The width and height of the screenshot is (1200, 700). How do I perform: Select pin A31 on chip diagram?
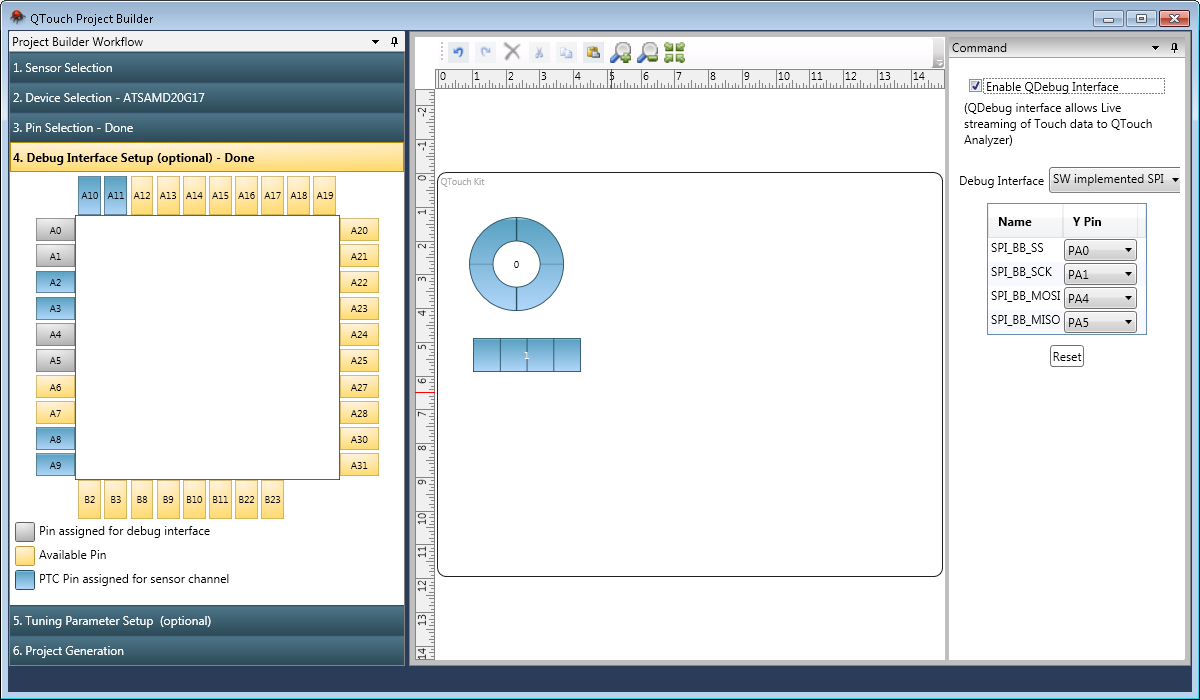pyautogui.click(x=359, y=465)
